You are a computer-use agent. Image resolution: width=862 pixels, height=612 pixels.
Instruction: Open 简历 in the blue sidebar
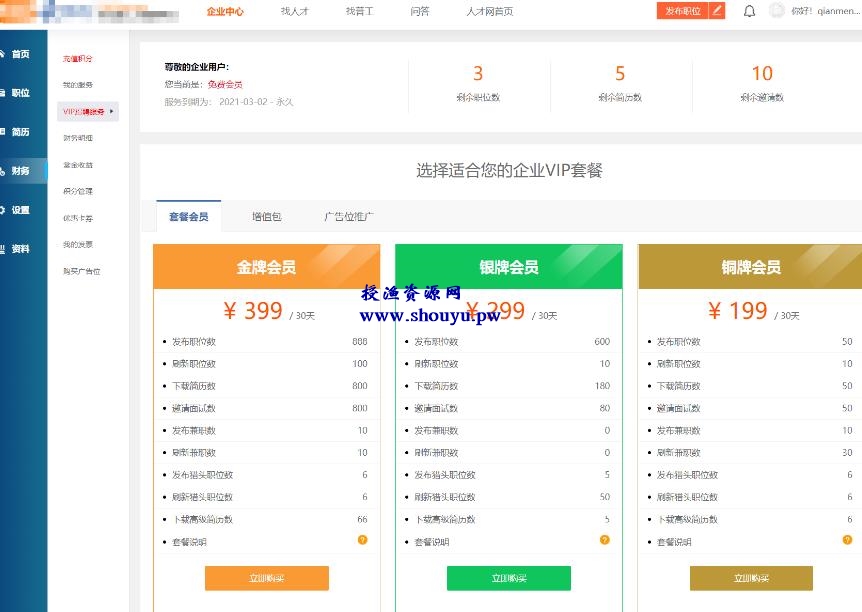[21, 132]
